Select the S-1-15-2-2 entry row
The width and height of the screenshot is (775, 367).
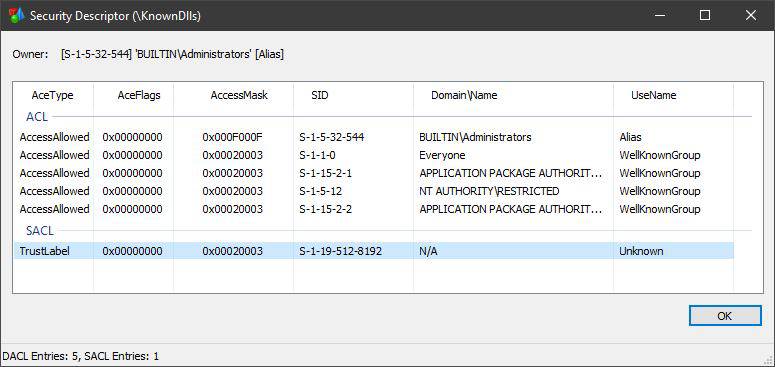[374, 209]
